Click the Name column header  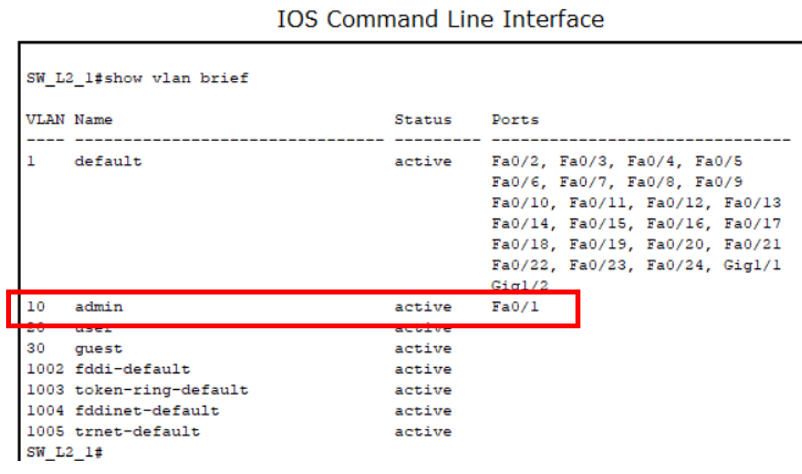[93, 120]
